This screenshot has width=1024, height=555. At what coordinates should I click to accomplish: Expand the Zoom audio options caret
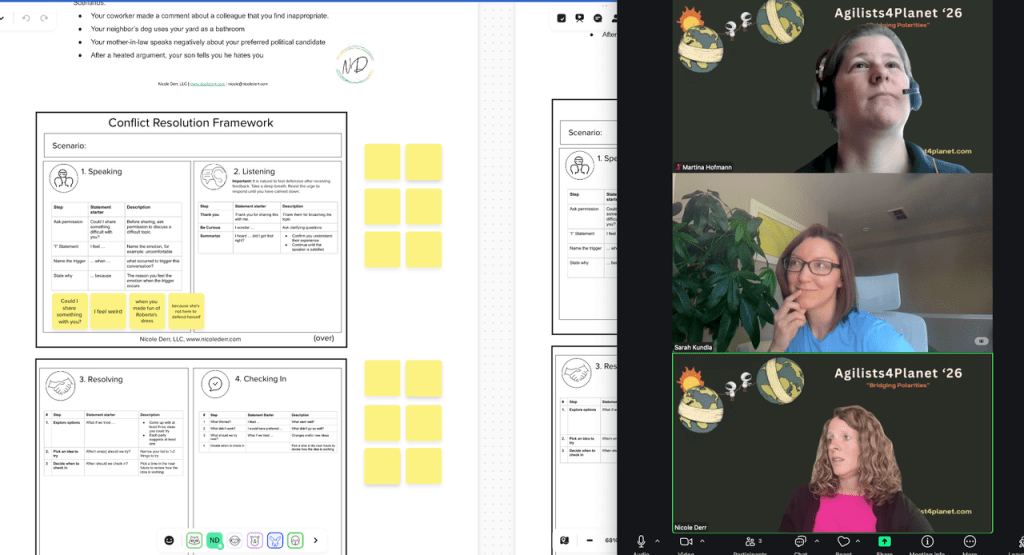click(x=657, y=541)
